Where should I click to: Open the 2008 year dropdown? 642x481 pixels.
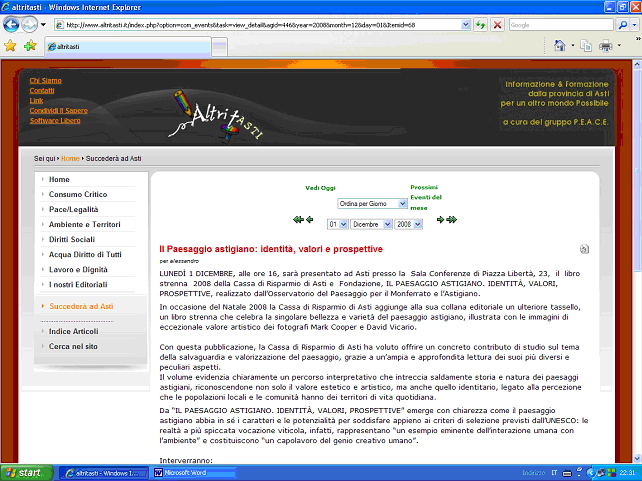tap(408, 224)
